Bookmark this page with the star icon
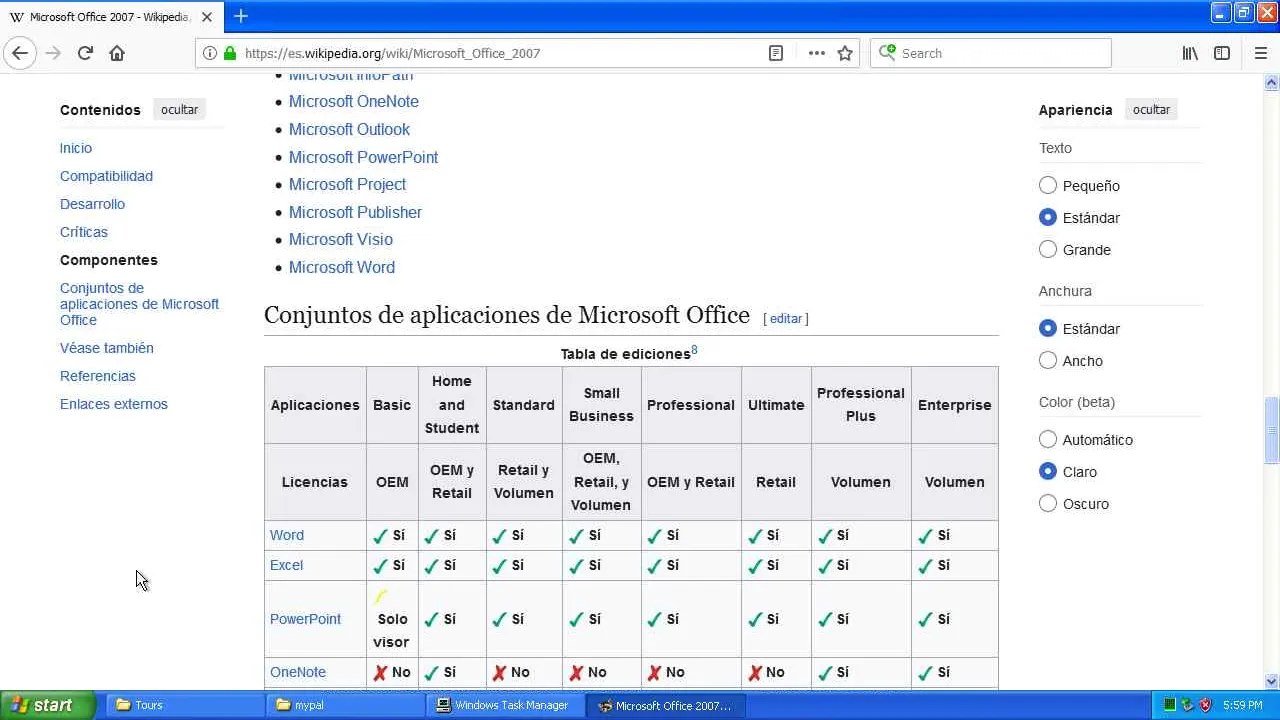This screenshot has height=720, width=1280. [x=845, y=53]
